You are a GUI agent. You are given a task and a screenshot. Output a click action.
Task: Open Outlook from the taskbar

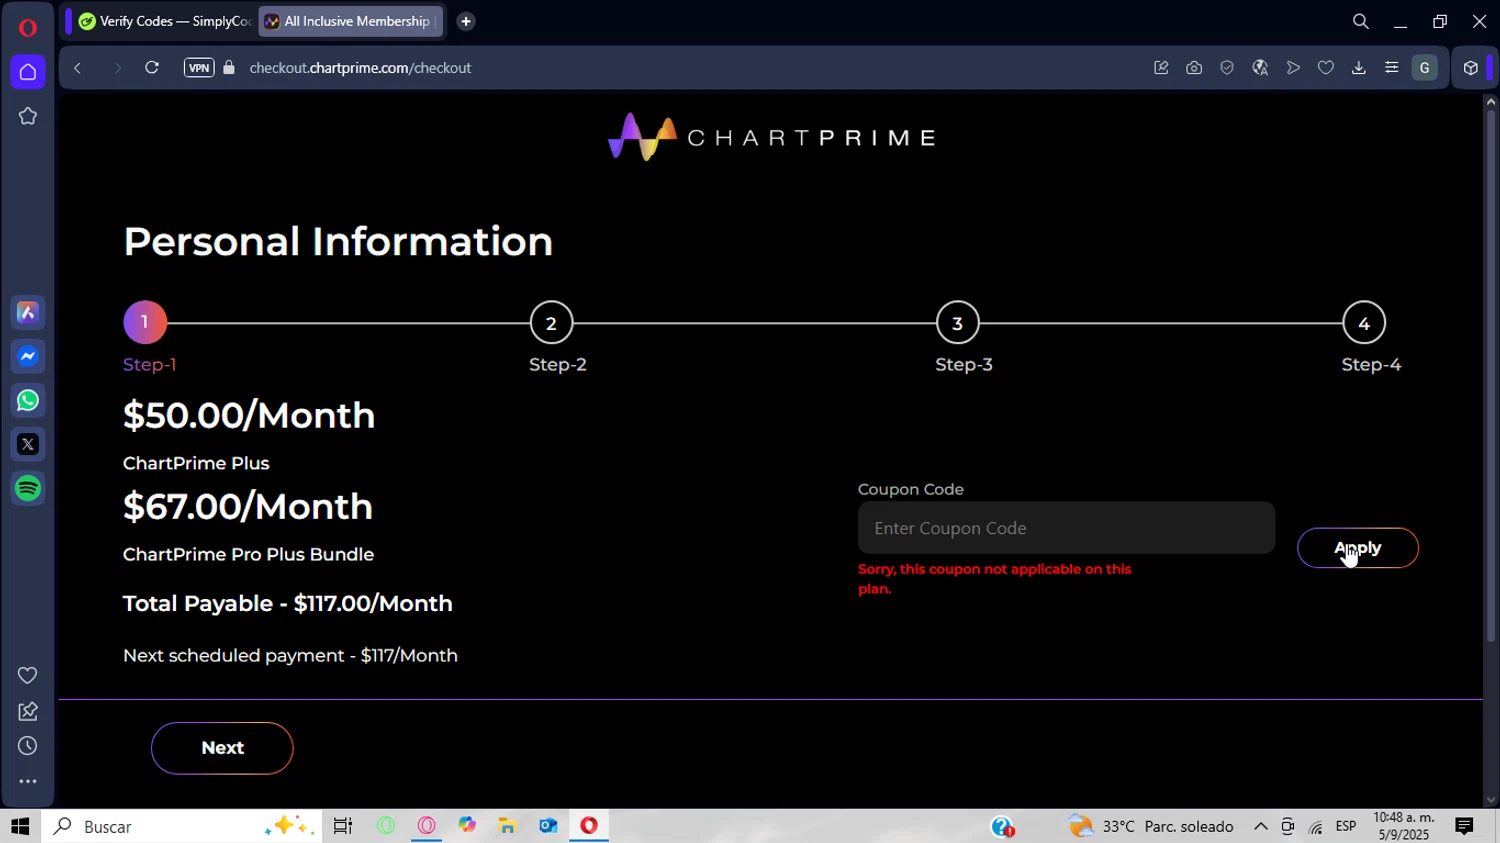(x=548, y=826)
